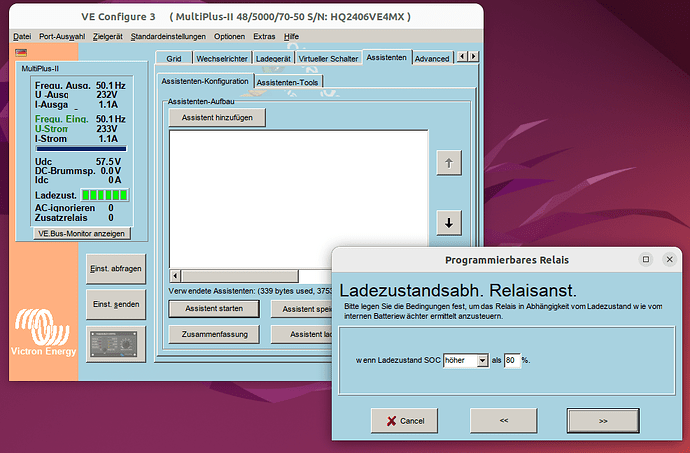The image size is (690, 453).
Task: Click VE.Bus-Monitor anzeigen button
Action: pos(82,233)
